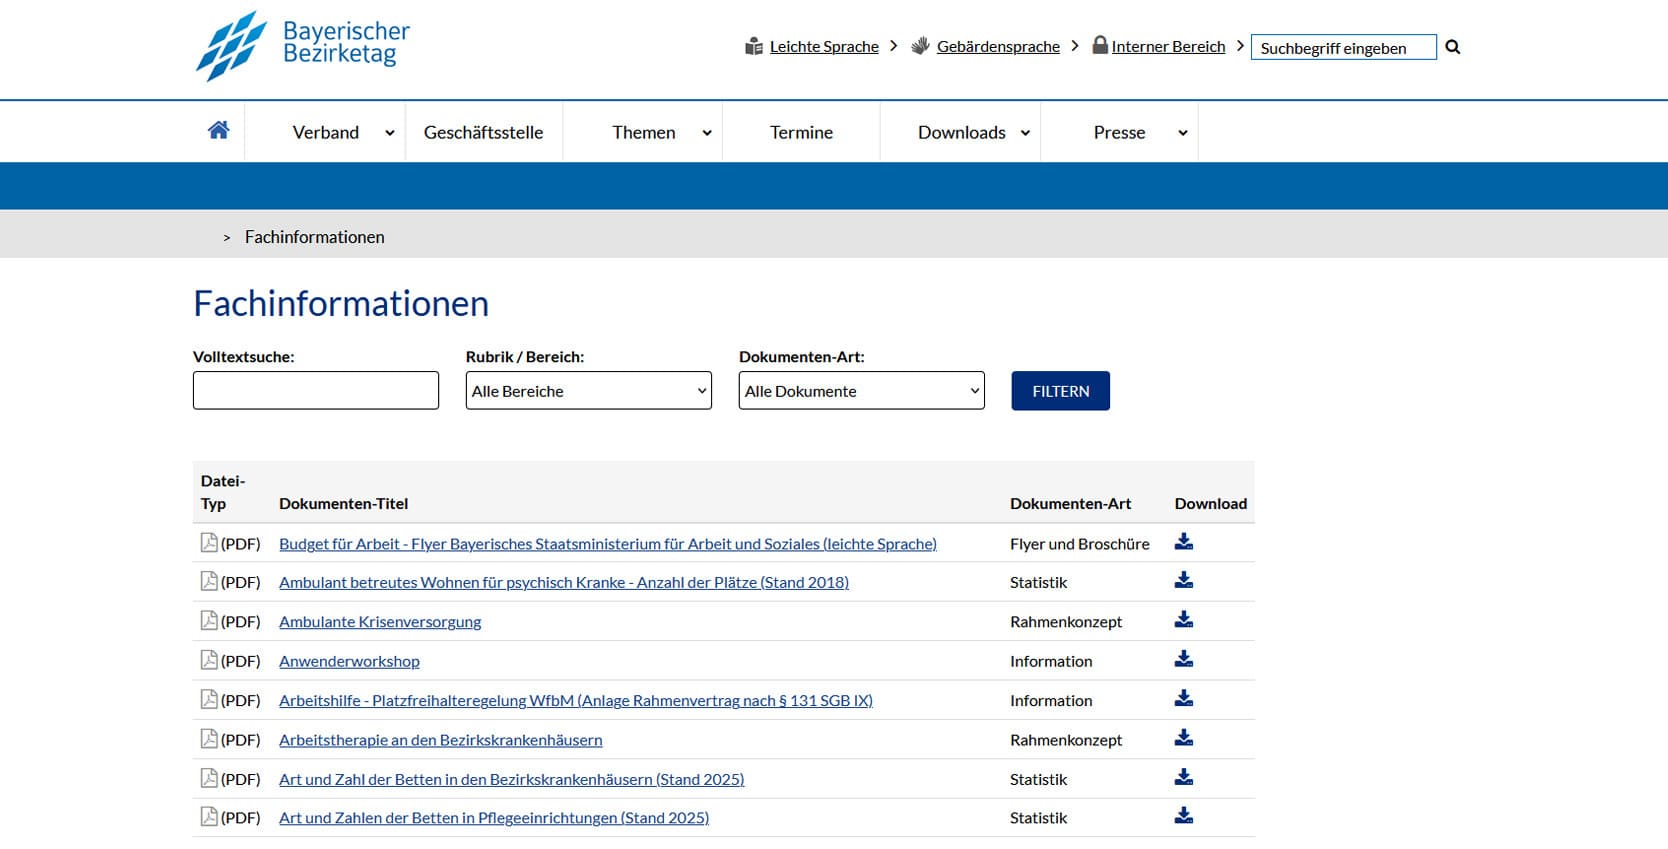Click the search magnifier icon
Image resolution: width=1668 pixels, height=849 pixels.
[1453, 47]
